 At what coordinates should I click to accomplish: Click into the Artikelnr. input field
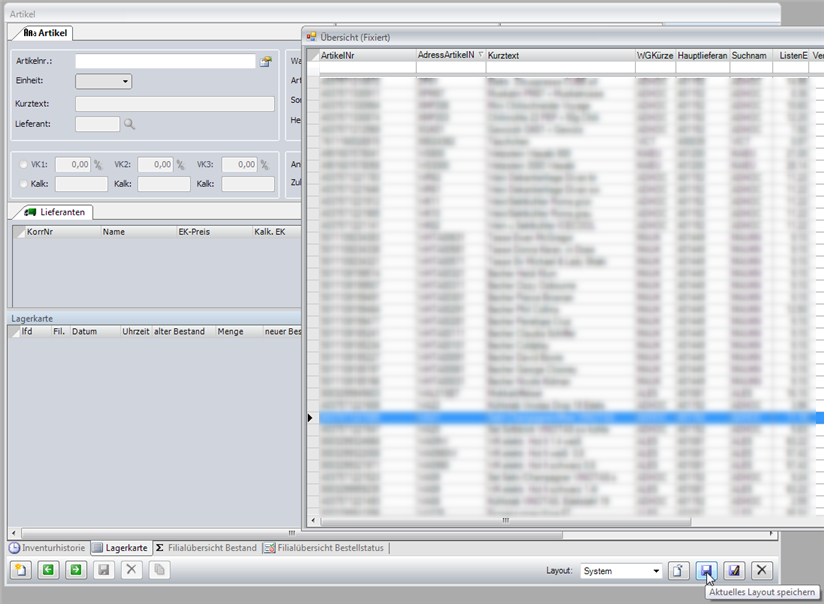point(165,61)
